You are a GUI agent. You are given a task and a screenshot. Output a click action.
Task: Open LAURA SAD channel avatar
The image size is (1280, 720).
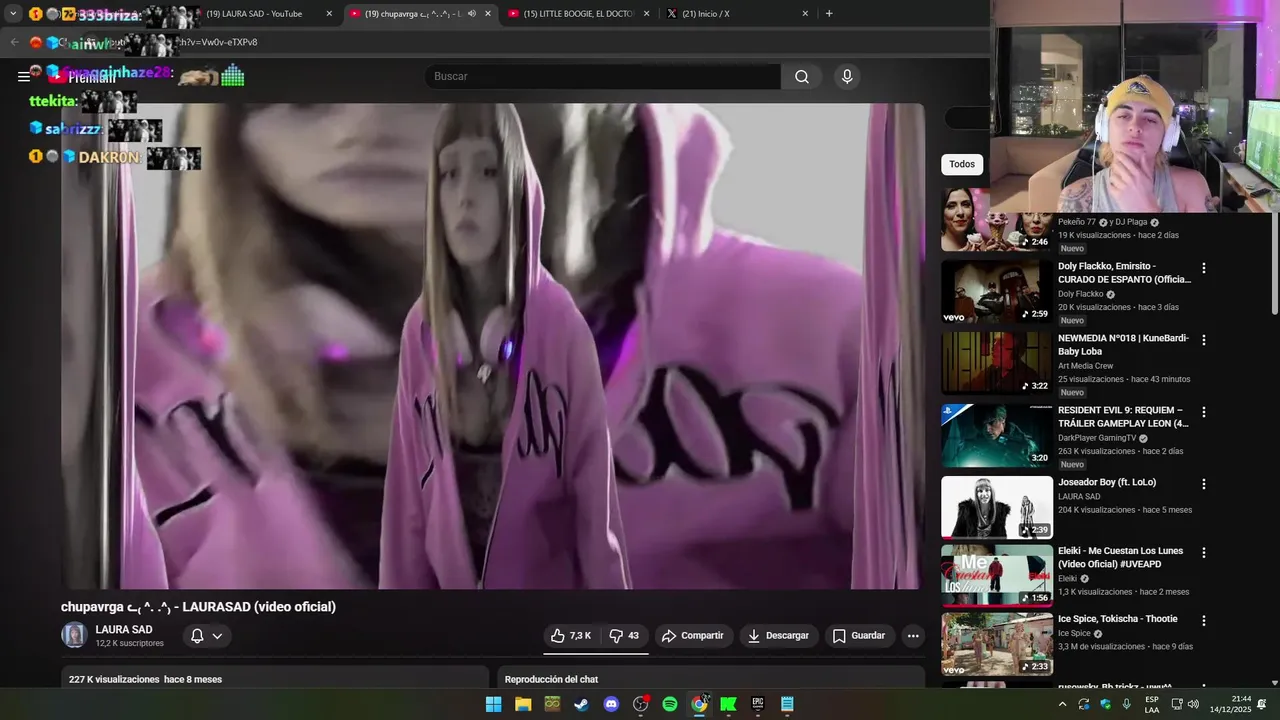coord(74,635)
